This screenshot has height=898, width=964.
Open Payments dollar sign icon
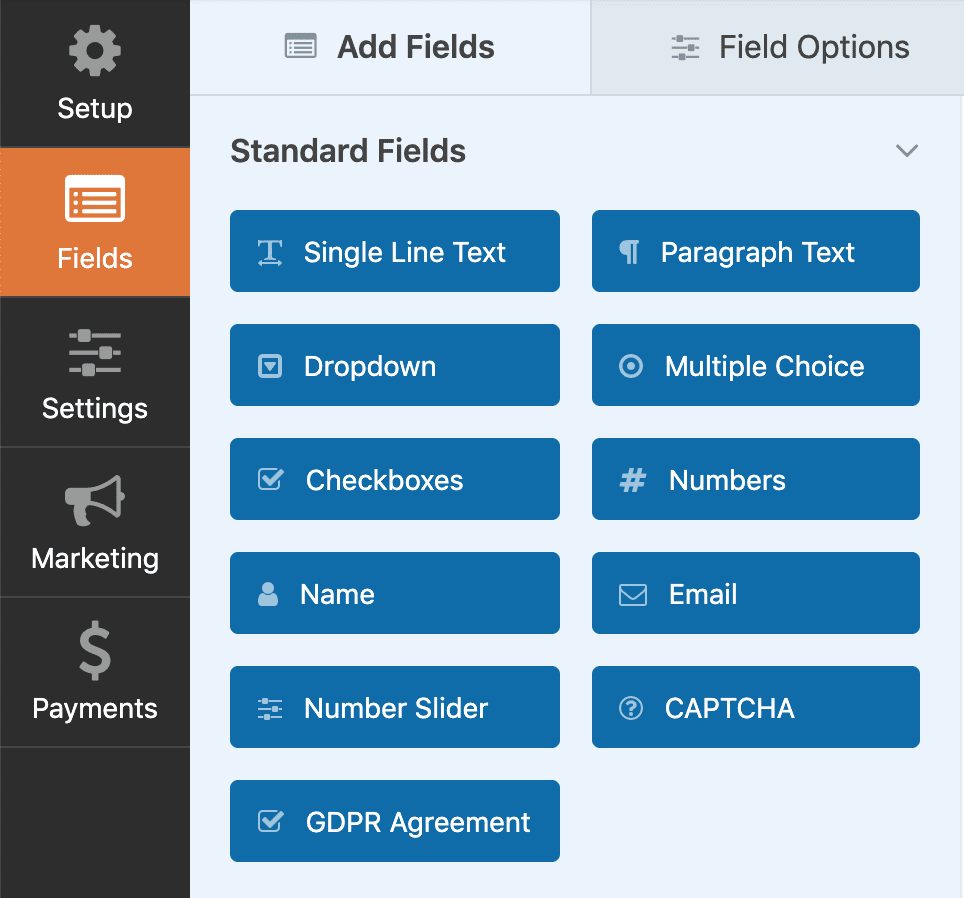pyautogui.click(x=95, y=651)
